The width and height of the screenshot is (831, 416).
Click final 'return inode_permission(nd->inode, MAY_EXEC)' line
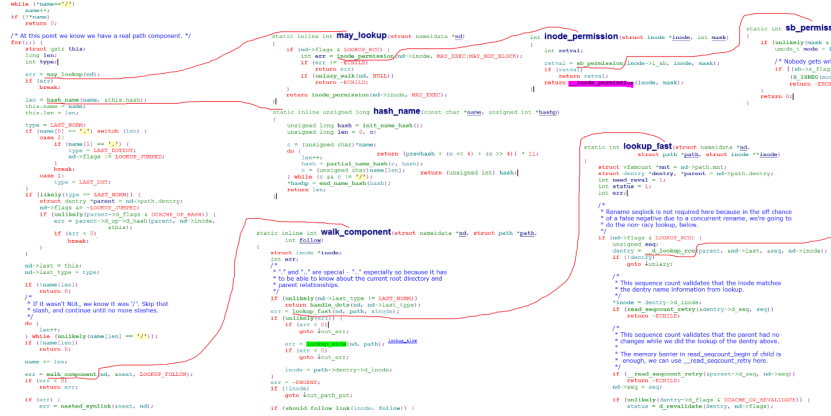367,95
